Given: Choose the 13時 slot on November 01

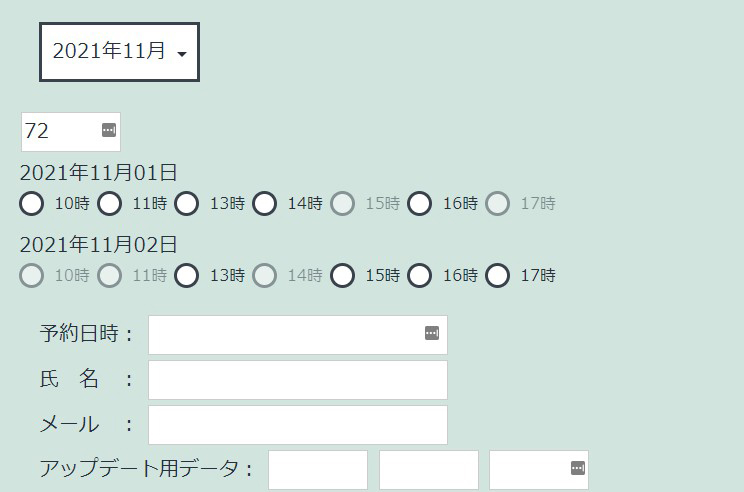Looking at the screenshot, I should tap(187, 204).
